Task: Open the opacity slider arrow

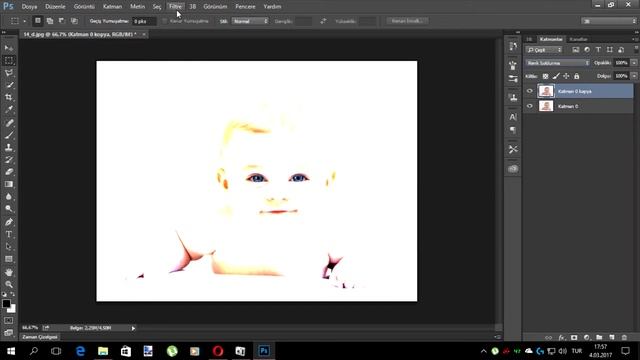Action: click(634, 63)
